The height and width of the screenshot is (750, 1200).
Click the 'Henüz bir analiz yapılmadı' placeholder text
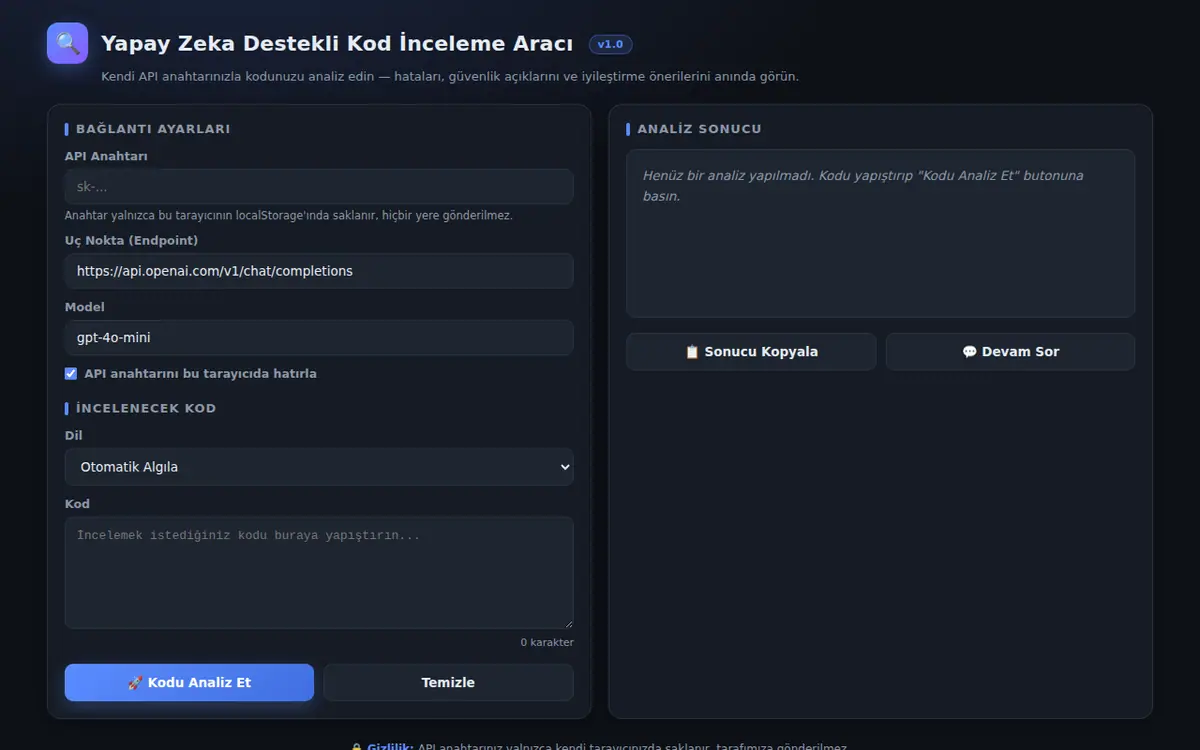click(863, 186)
